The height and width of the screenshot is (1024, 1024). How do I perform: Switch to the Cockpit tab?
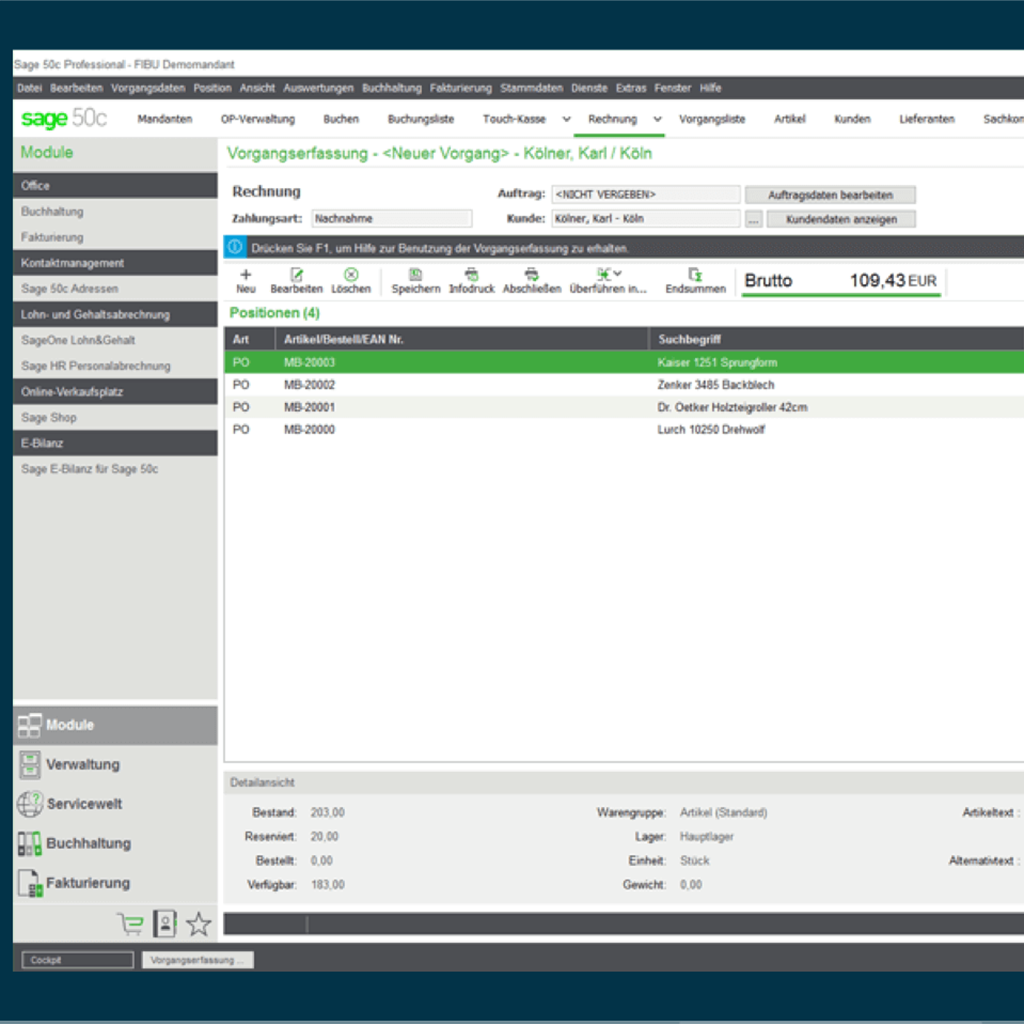click(x=78, y=960)
